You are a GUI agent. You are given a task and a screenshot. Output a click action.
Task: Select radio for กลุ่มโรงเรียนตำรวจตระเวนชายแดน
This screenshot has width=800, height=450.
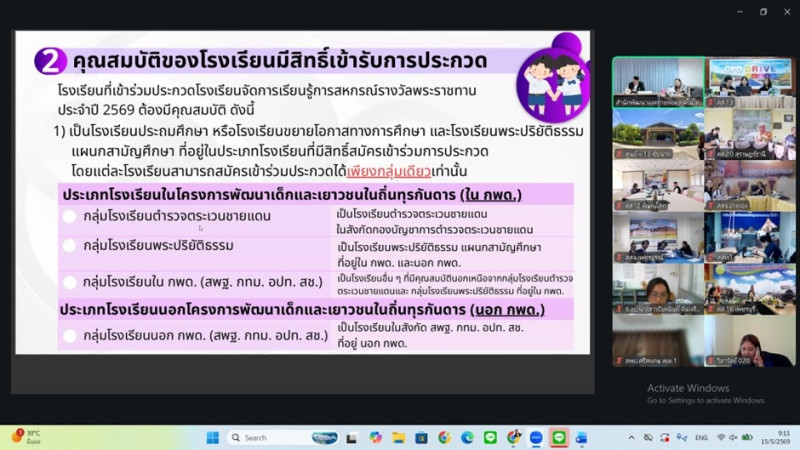coord(69,216)
